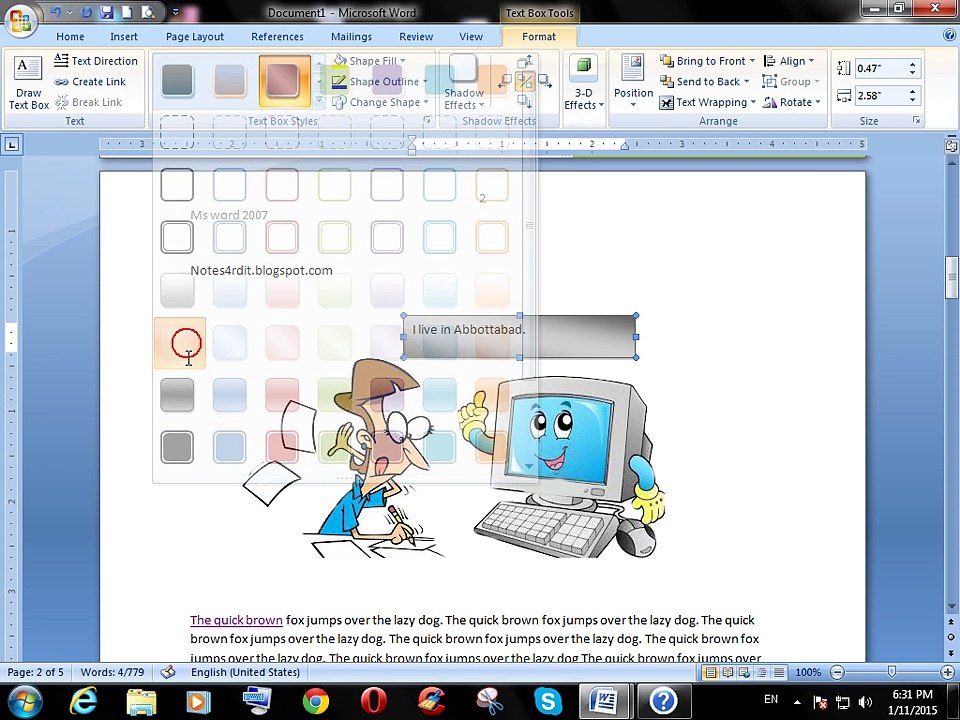Switch to Full Screen Reading view
Viewport: 960px width, 720px height.
(x=727, y=672)
